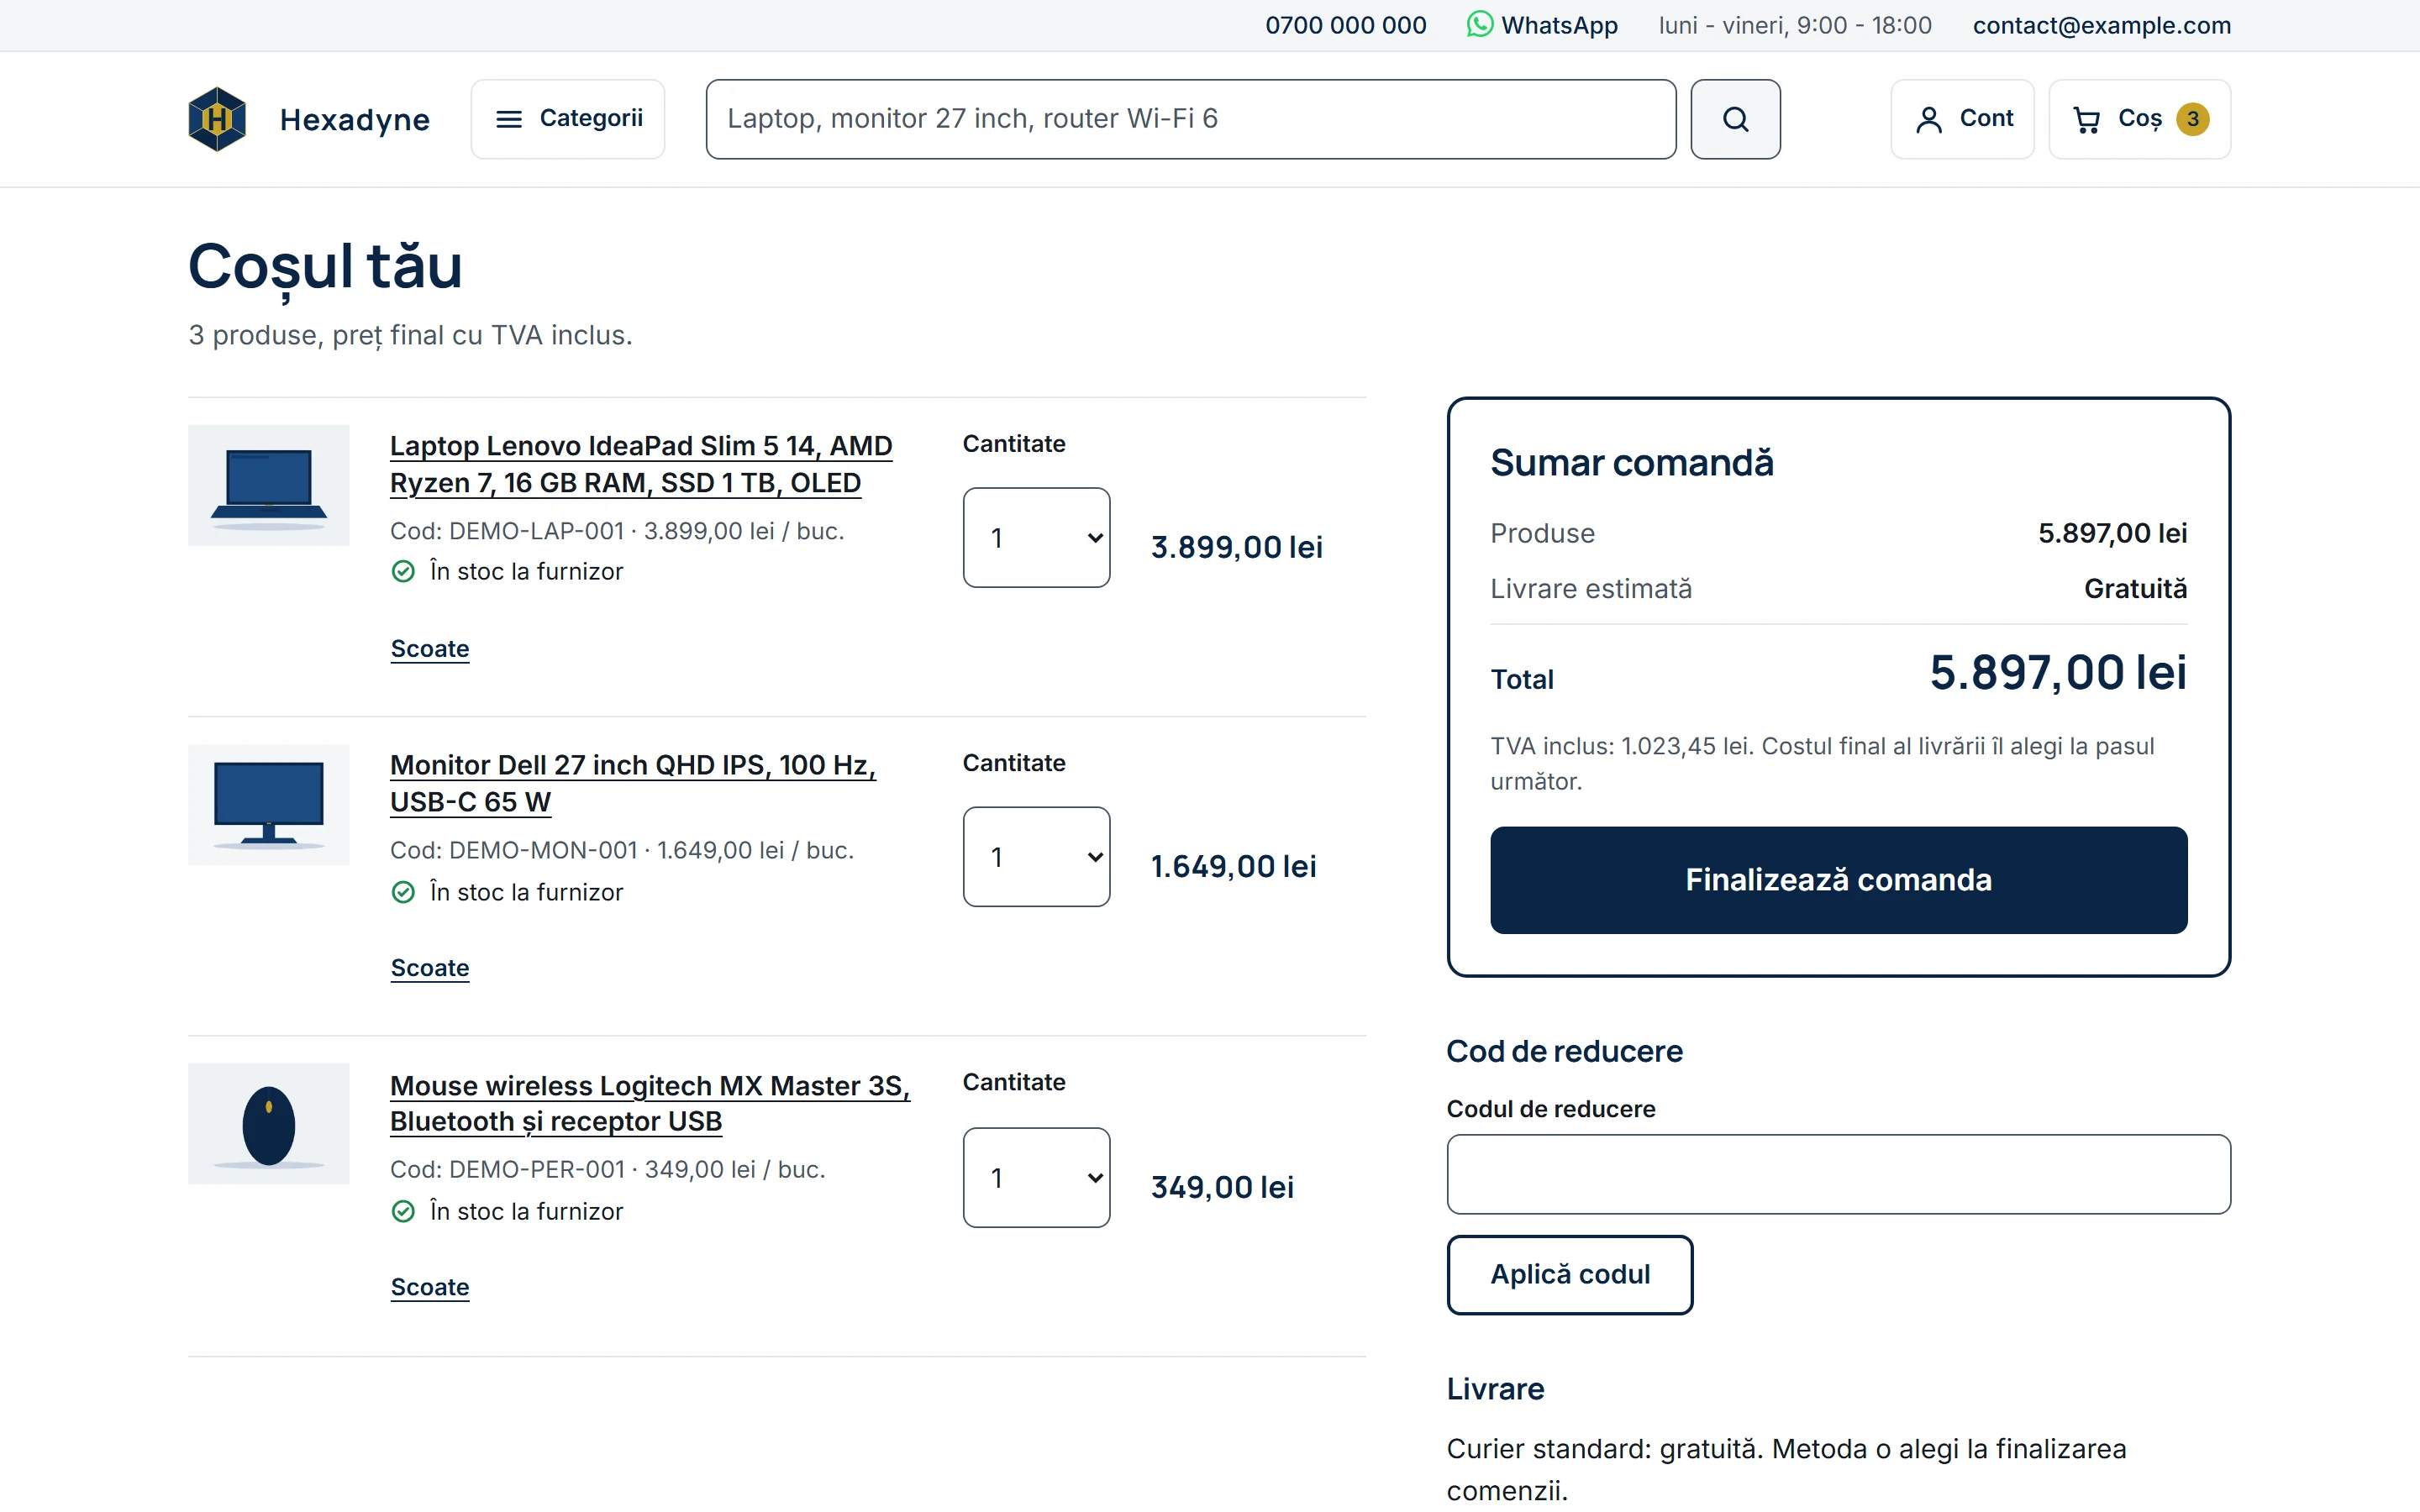Click the laptop product thumbnail
The image size is (2420, 1512).
[x=268, y=486]
